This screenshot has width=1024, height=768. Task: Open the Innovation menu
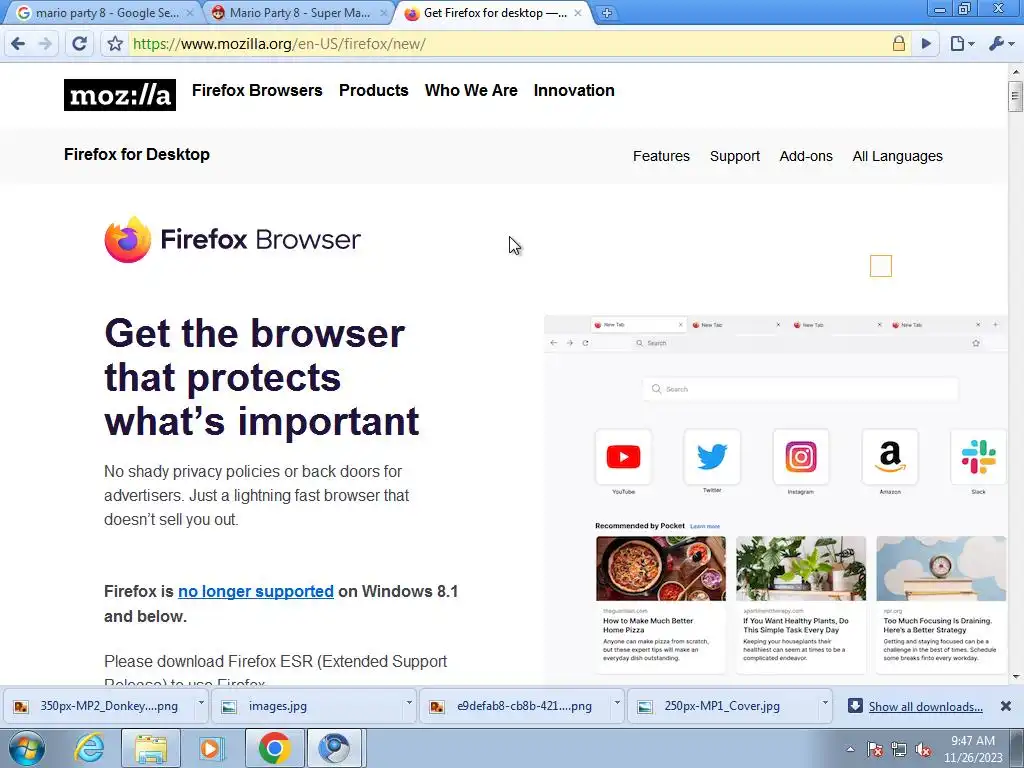pyautogui.click(x=574, y=90)
